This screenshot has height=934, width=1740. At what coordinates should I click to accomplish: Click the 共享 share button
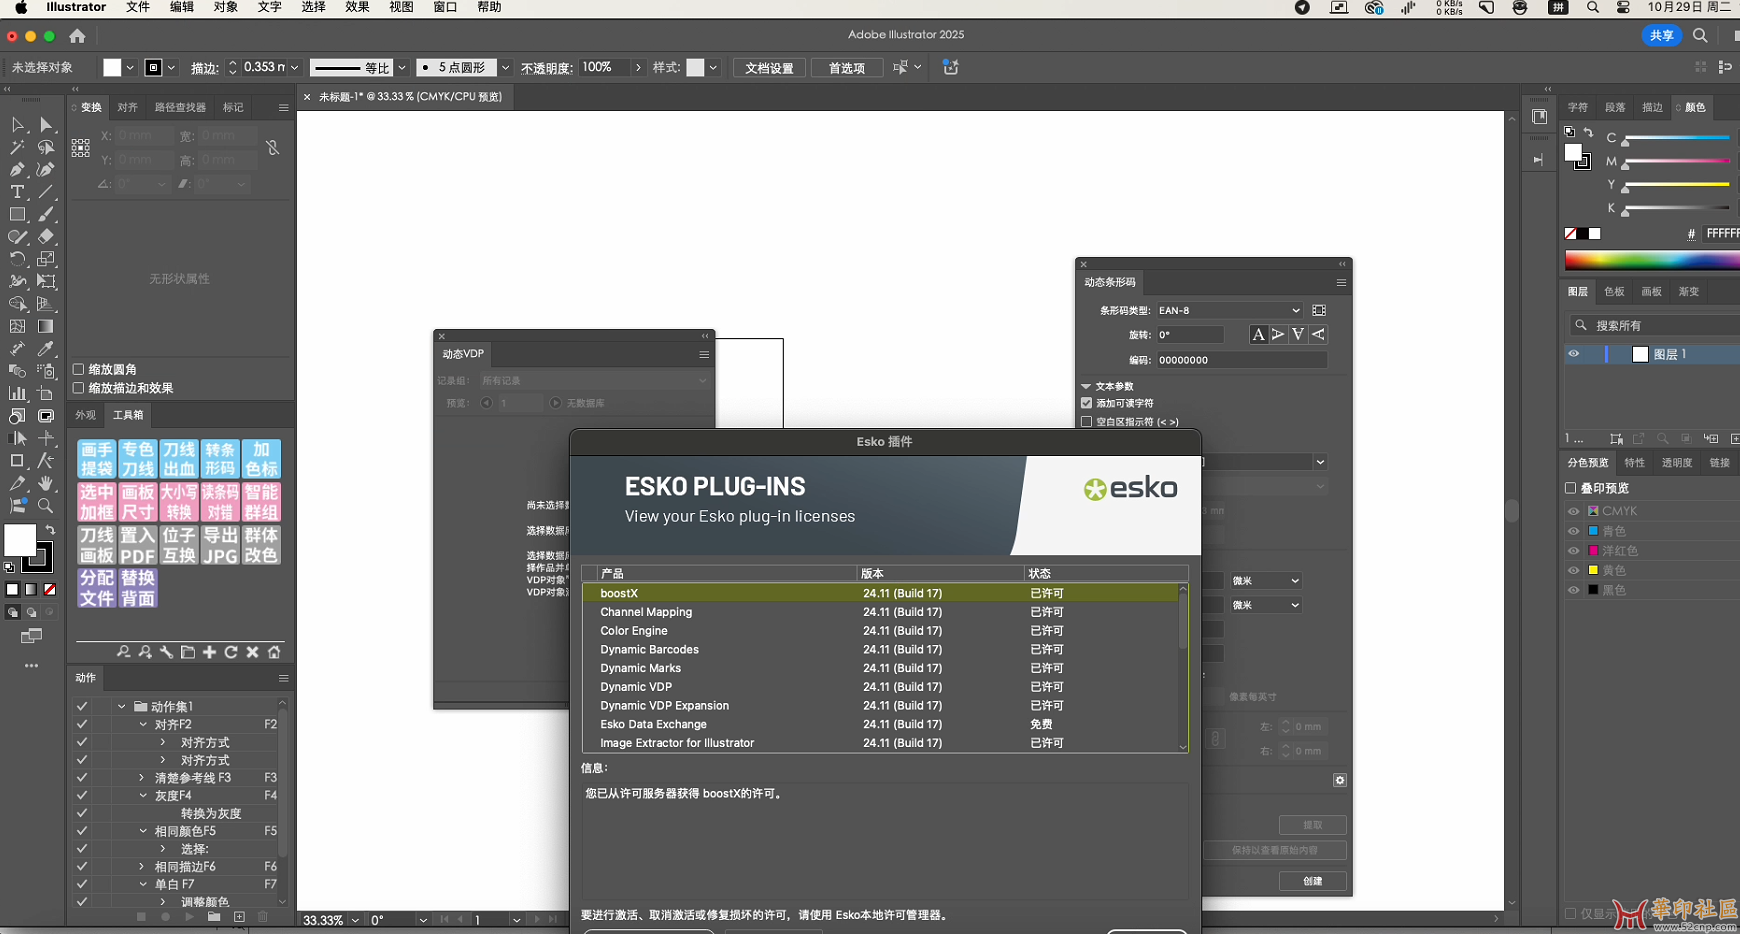click(x=1661, y=36)
